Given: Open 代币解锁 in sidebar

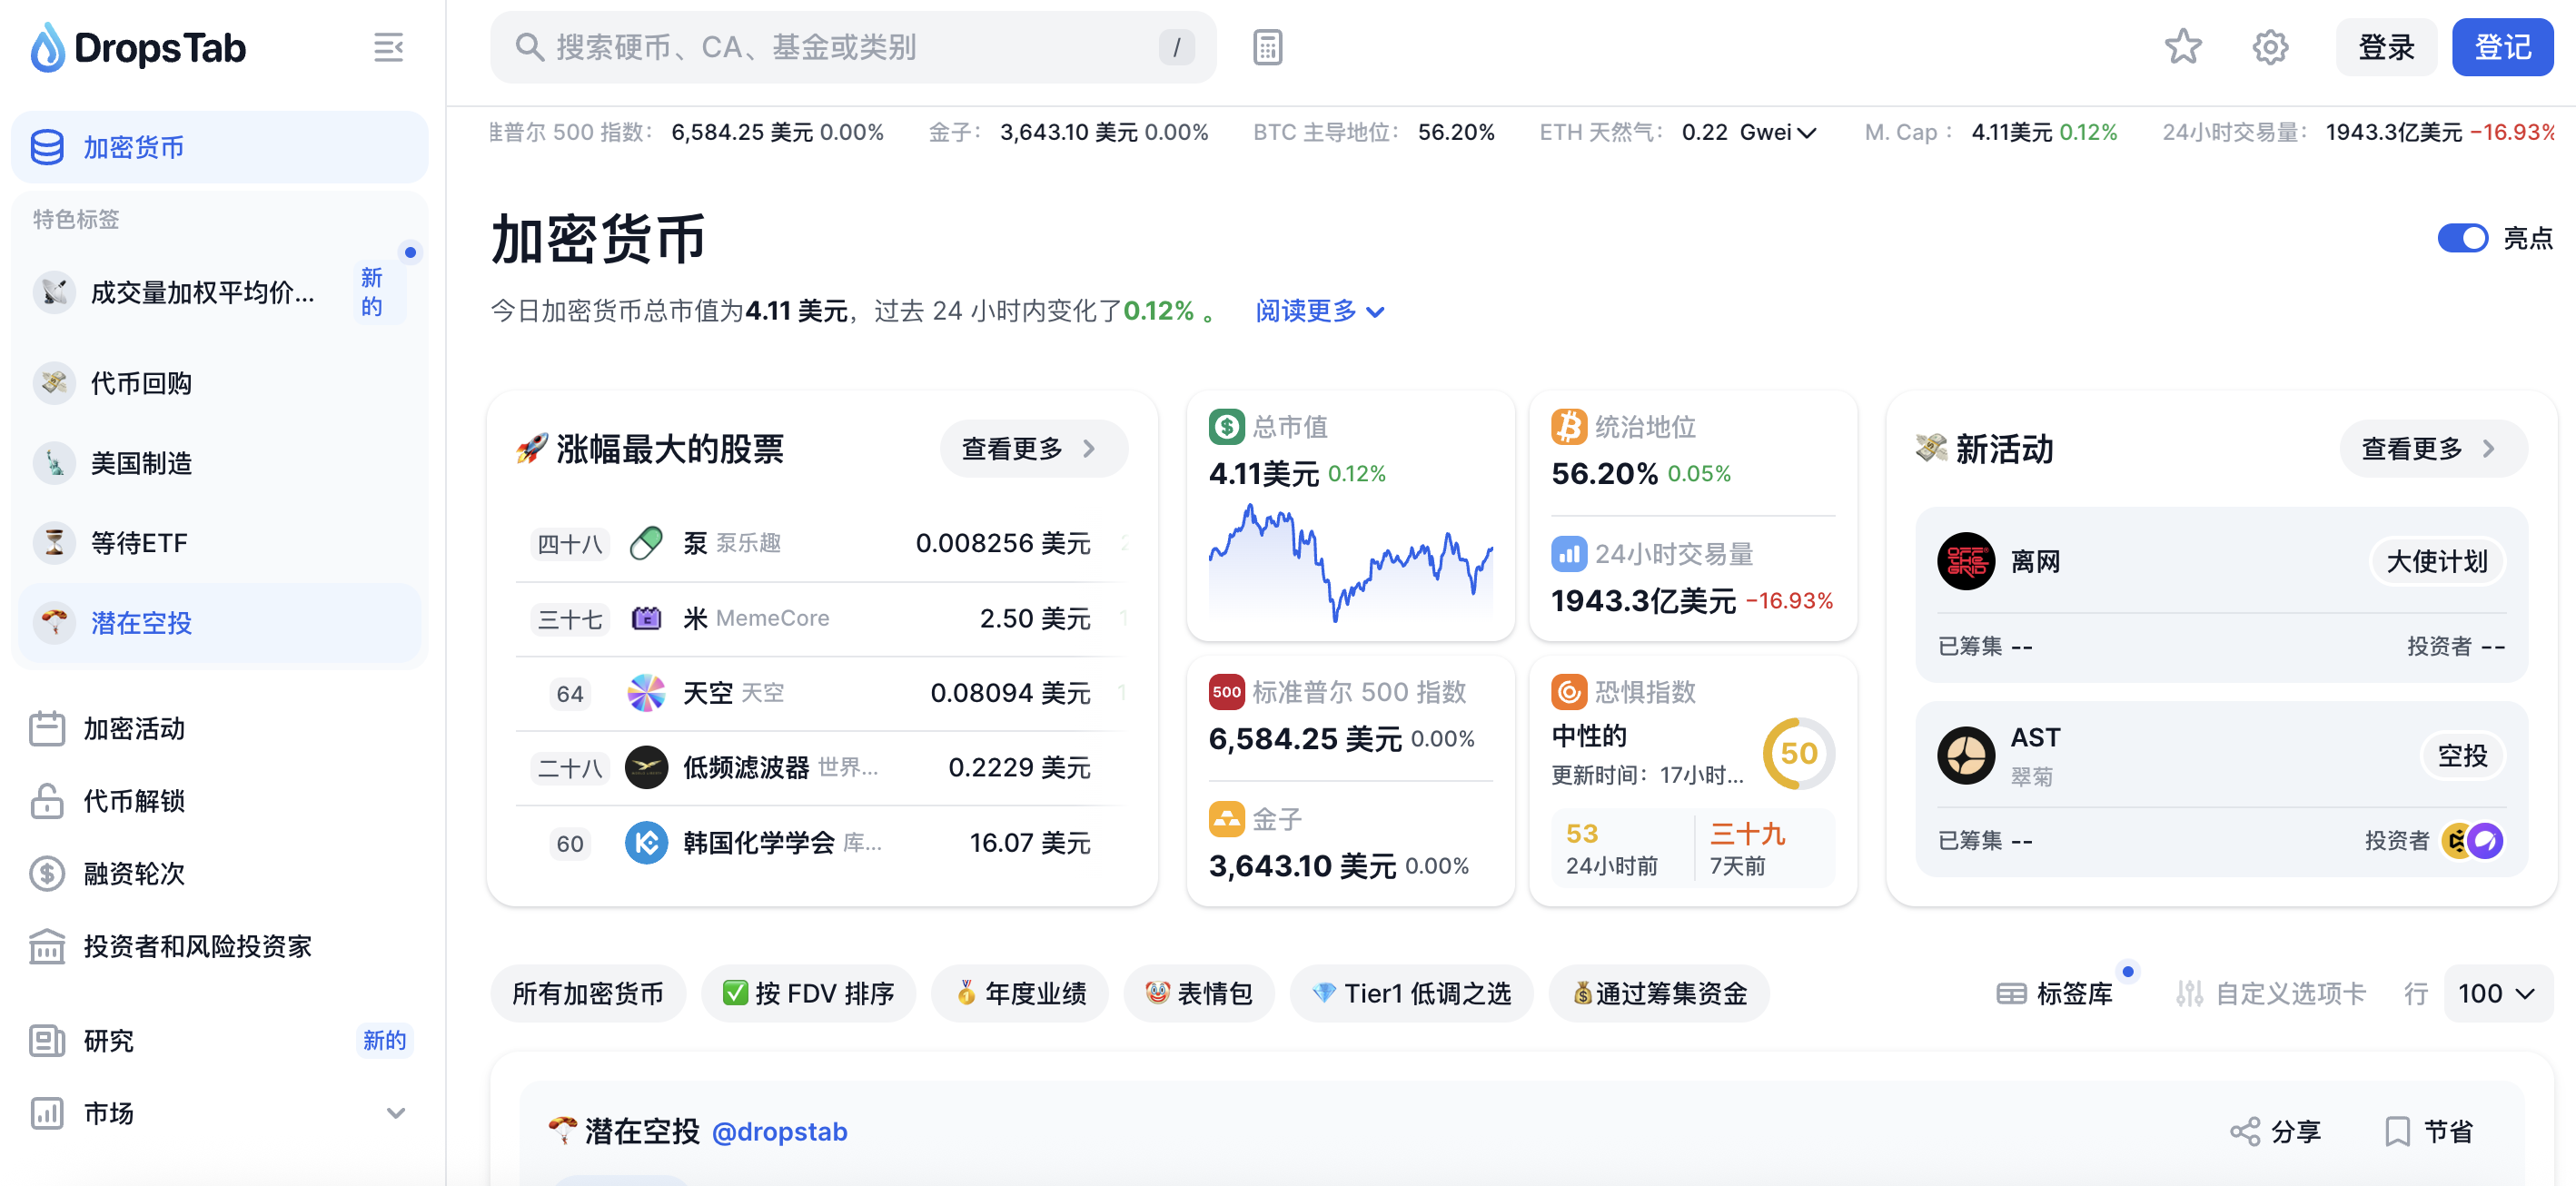Looking at the screenshot, I should [x=134, y=801].
